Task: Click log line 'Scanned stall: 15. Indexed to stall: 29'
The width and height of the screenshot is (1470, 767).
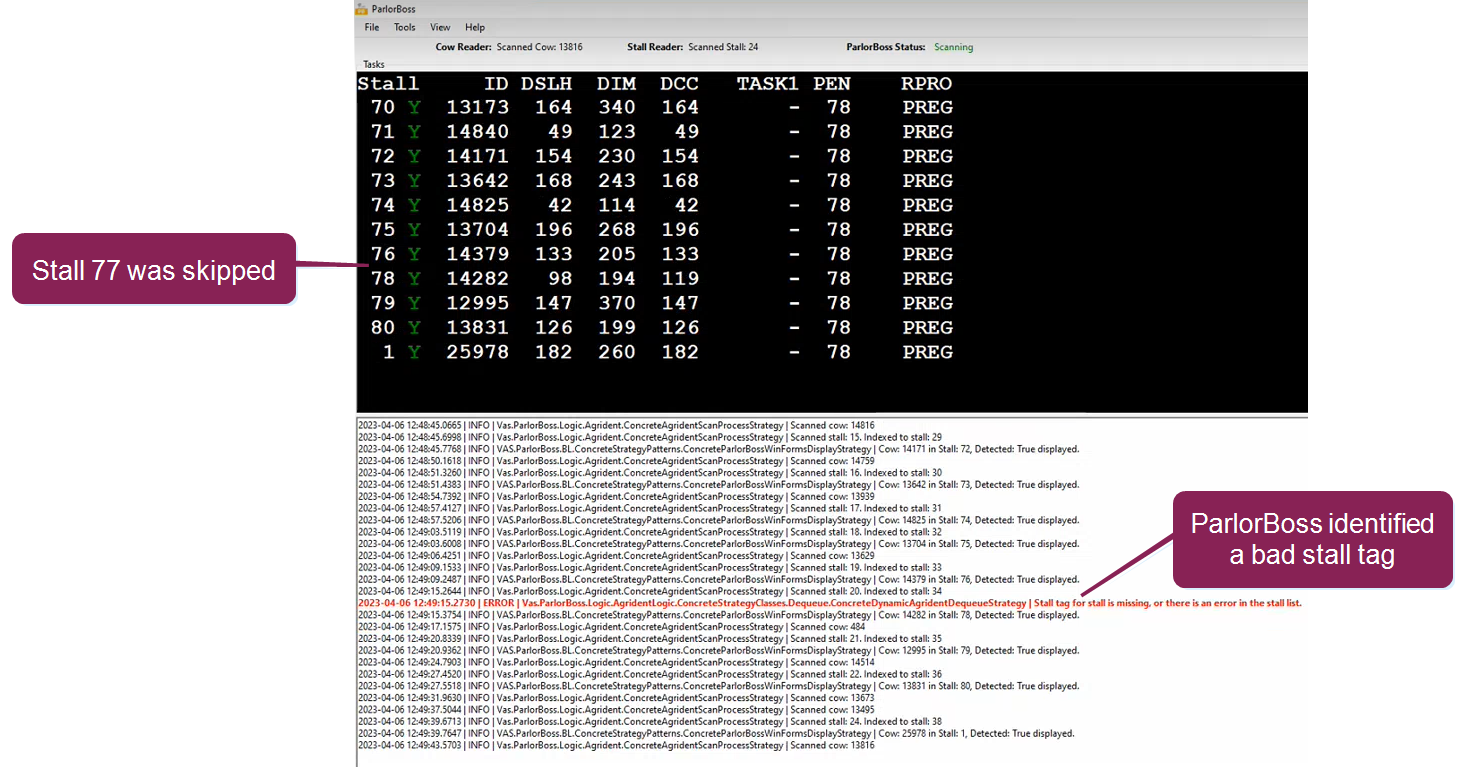Action: point(650,437)
